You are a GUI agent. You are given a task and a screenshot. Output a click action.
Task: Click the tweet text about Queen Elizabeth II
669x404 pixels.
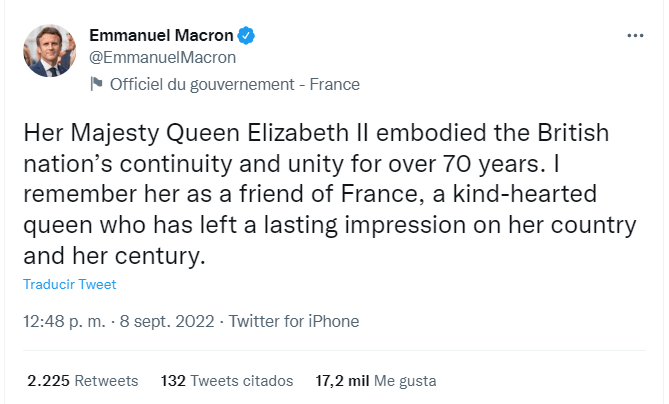[x=329, y=194]
